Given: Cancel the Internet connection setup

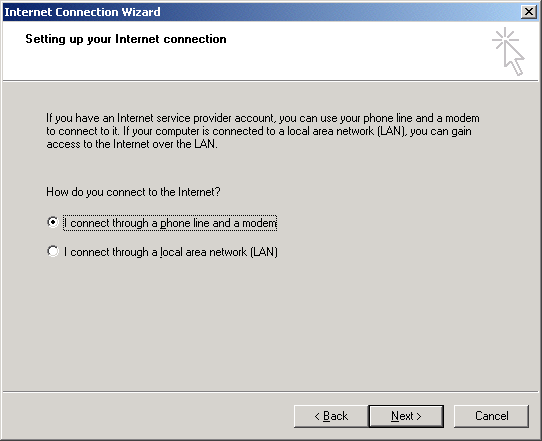Looking at the screenshot, I should click(x=491, y=416).
